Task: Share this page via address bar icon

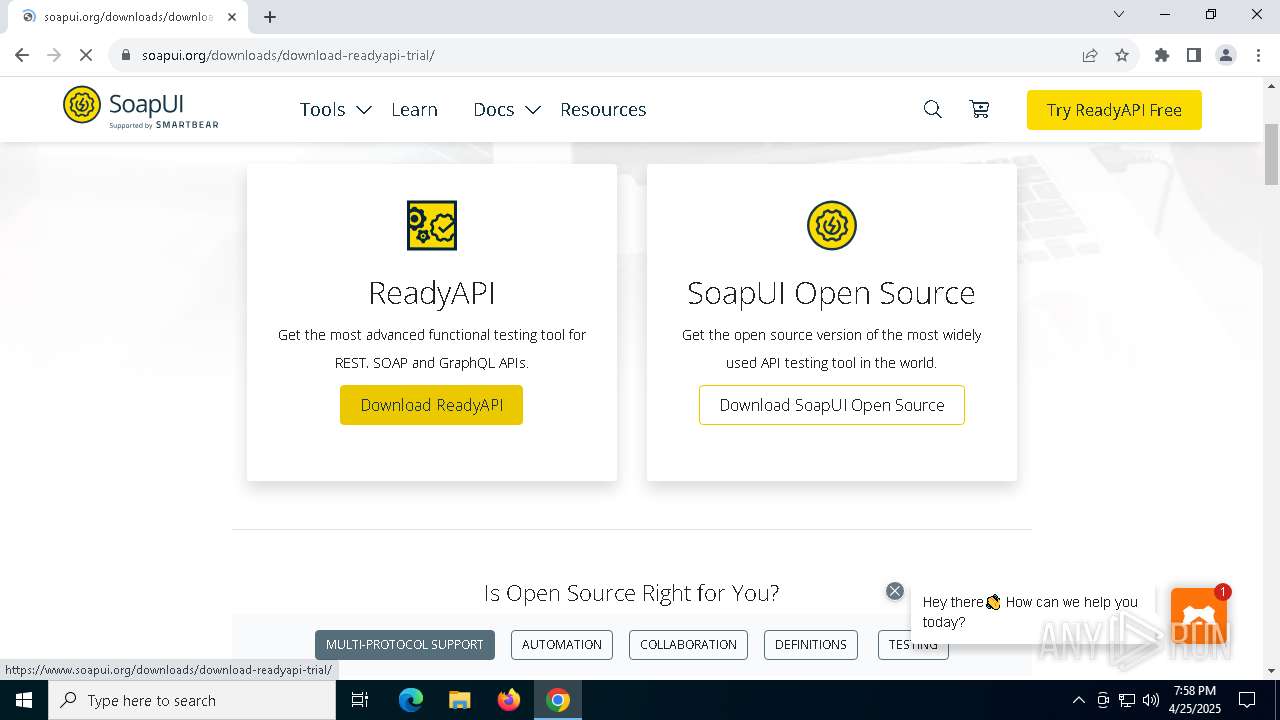Action: point(1090,55)
